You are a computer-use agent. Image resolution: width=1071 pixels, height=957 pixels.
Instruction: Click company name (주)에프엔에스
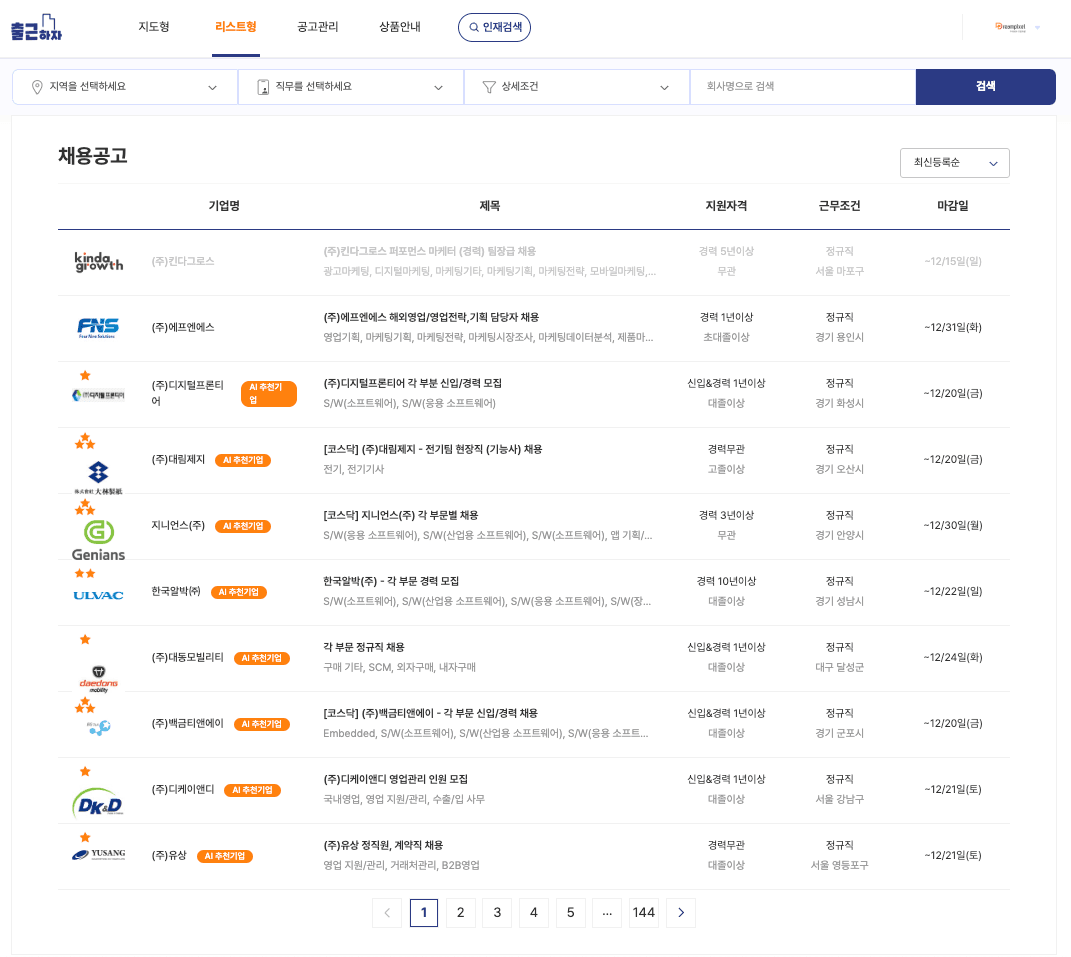(183, 328)
